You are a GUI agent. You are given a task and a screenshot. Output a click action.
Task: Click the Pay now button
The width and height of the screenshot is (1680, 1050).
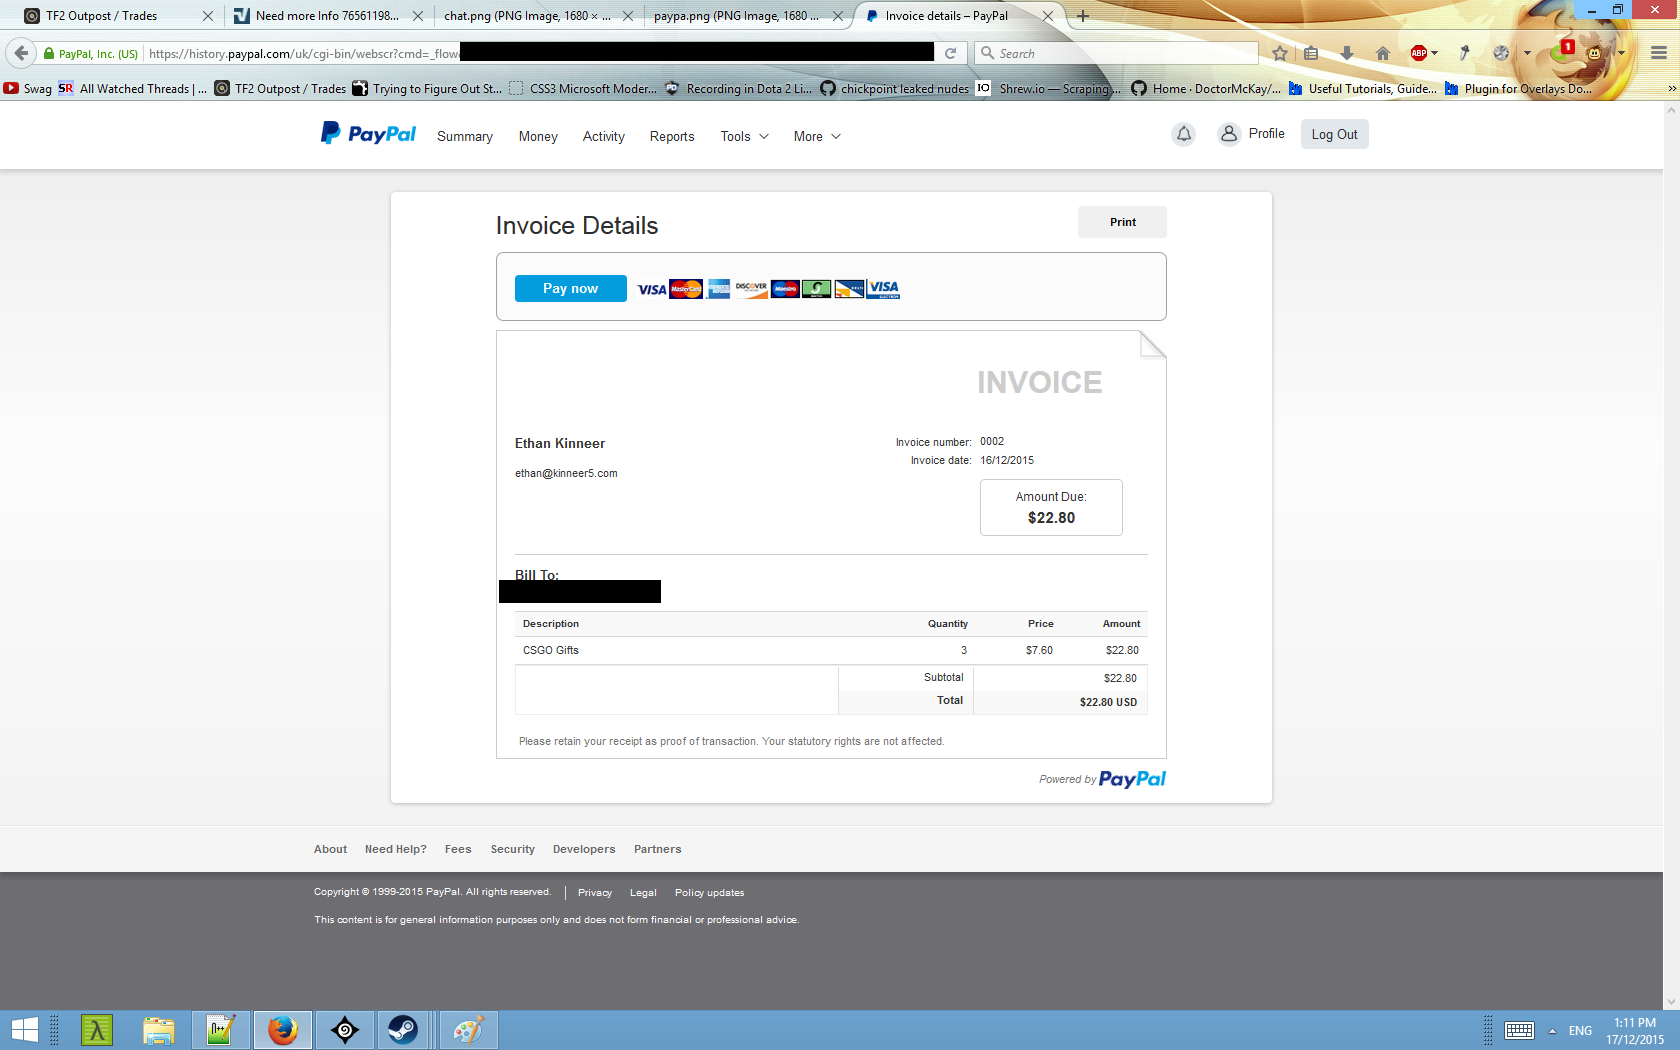(x=570, y=288)
